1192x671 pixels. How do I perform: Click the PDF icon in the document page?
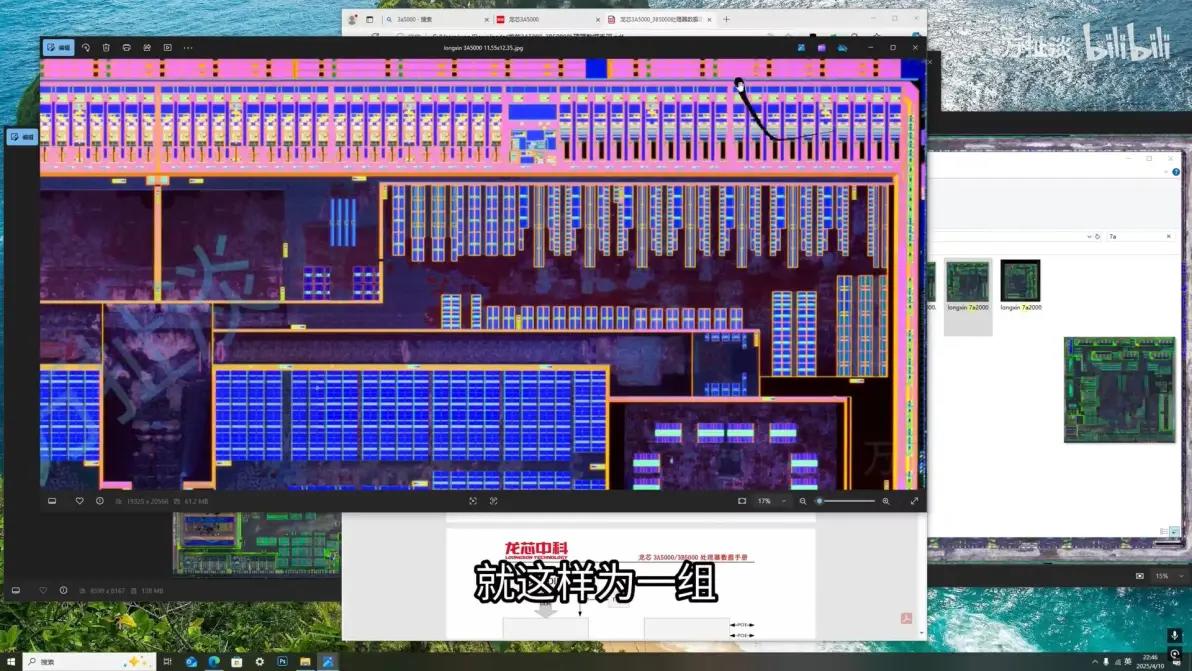pos(906,618)
